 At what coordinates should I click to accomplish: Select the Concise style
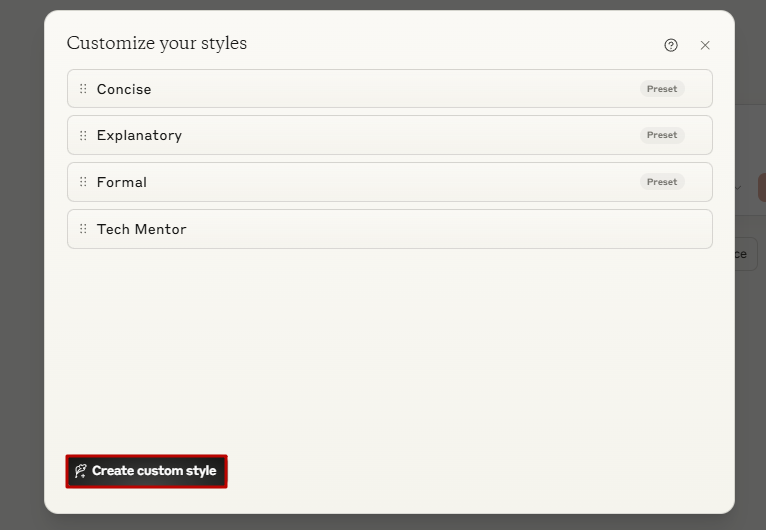[x=389, y=88]
